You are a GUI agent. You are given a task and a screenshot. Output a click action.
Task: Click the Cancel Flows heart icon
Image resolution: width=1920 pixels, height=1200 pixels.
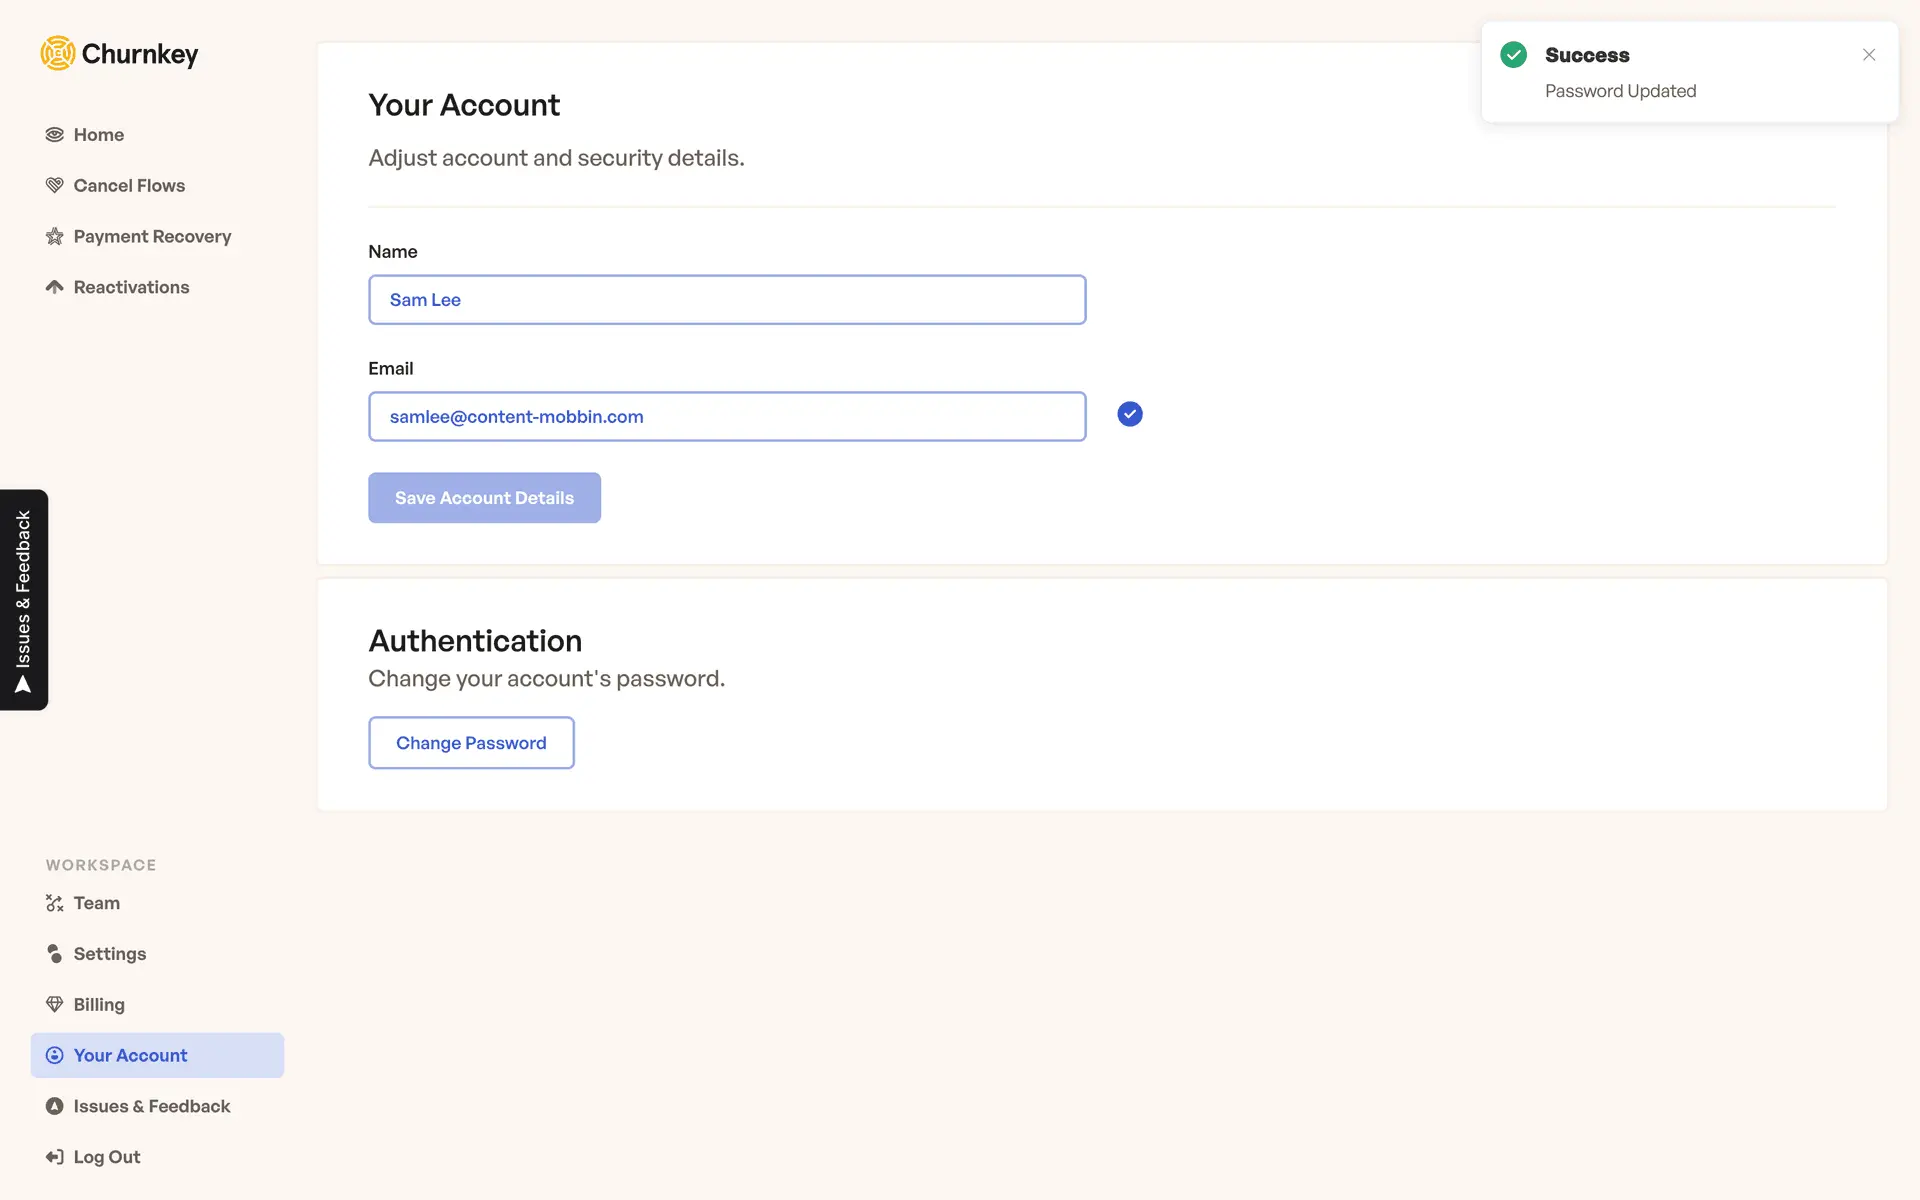[55, 186]
